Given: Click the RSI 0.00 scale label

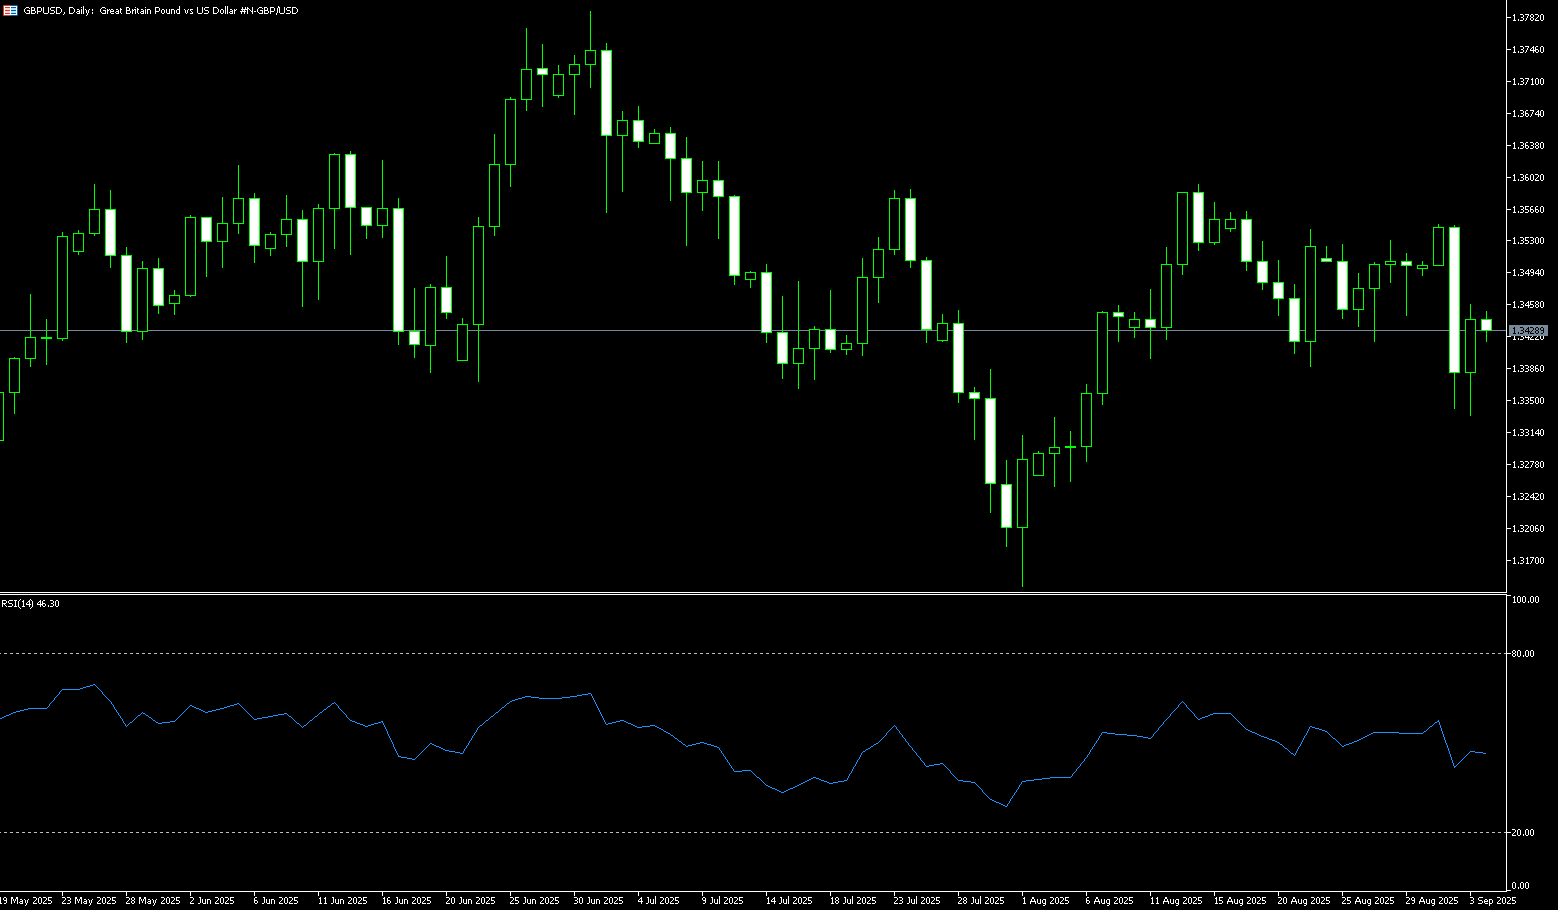Looking at the screenshot, I should pos(1521,886).
